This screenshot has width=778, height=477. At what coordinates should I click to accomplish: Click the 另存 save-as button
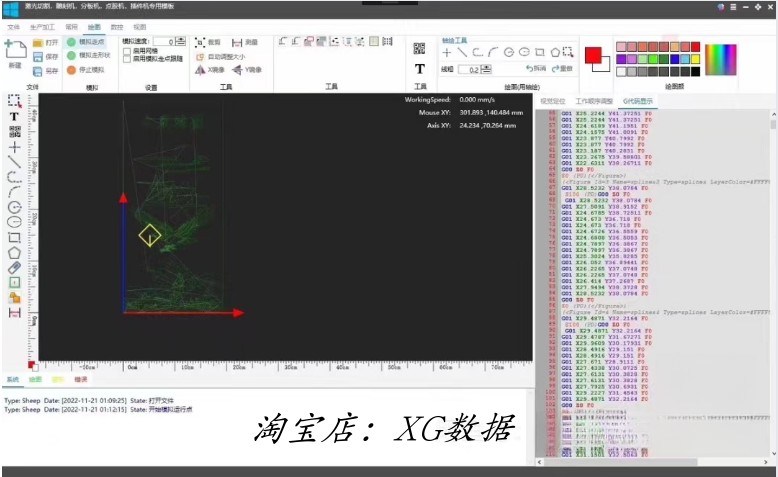click(x=45, y=71)
